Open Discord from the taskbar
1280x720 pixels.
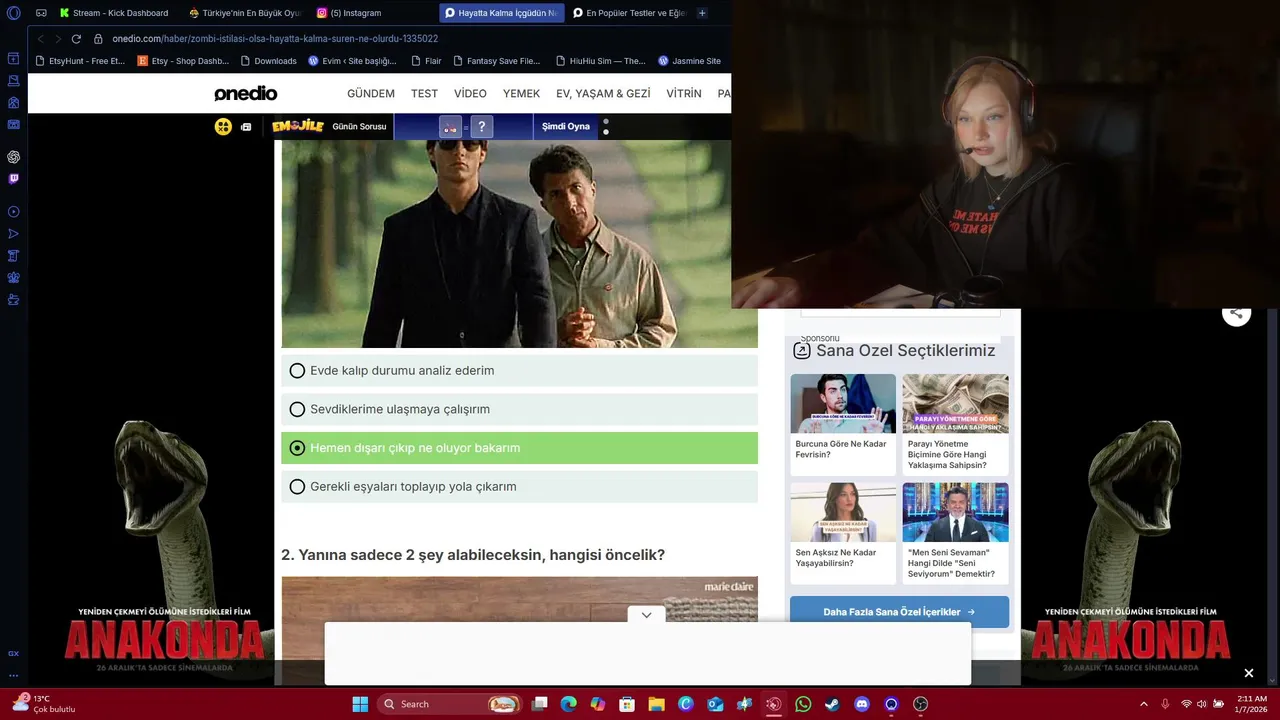tap(862, 704)
